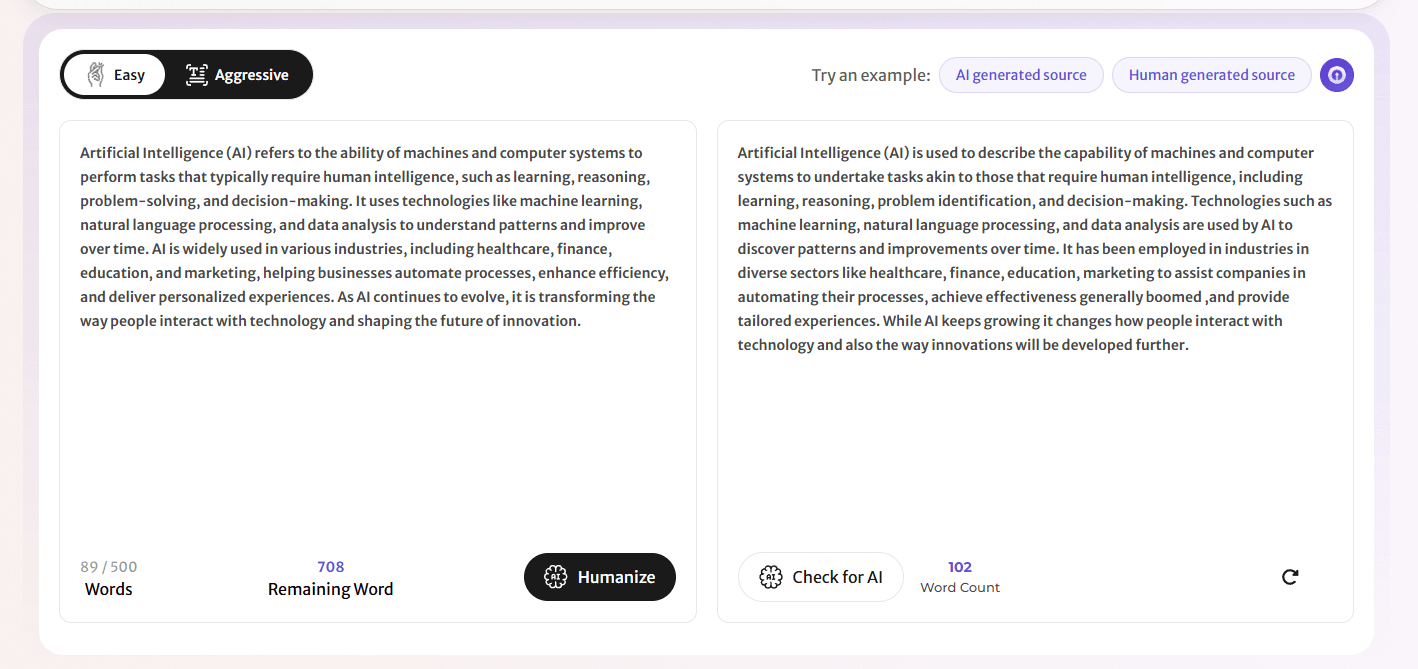Image resolution: width=1418 pixels, height=669 pixels.
Task: Click the 102 Word Count indicator
Action: pyautogui.click(x=960, y=576)
